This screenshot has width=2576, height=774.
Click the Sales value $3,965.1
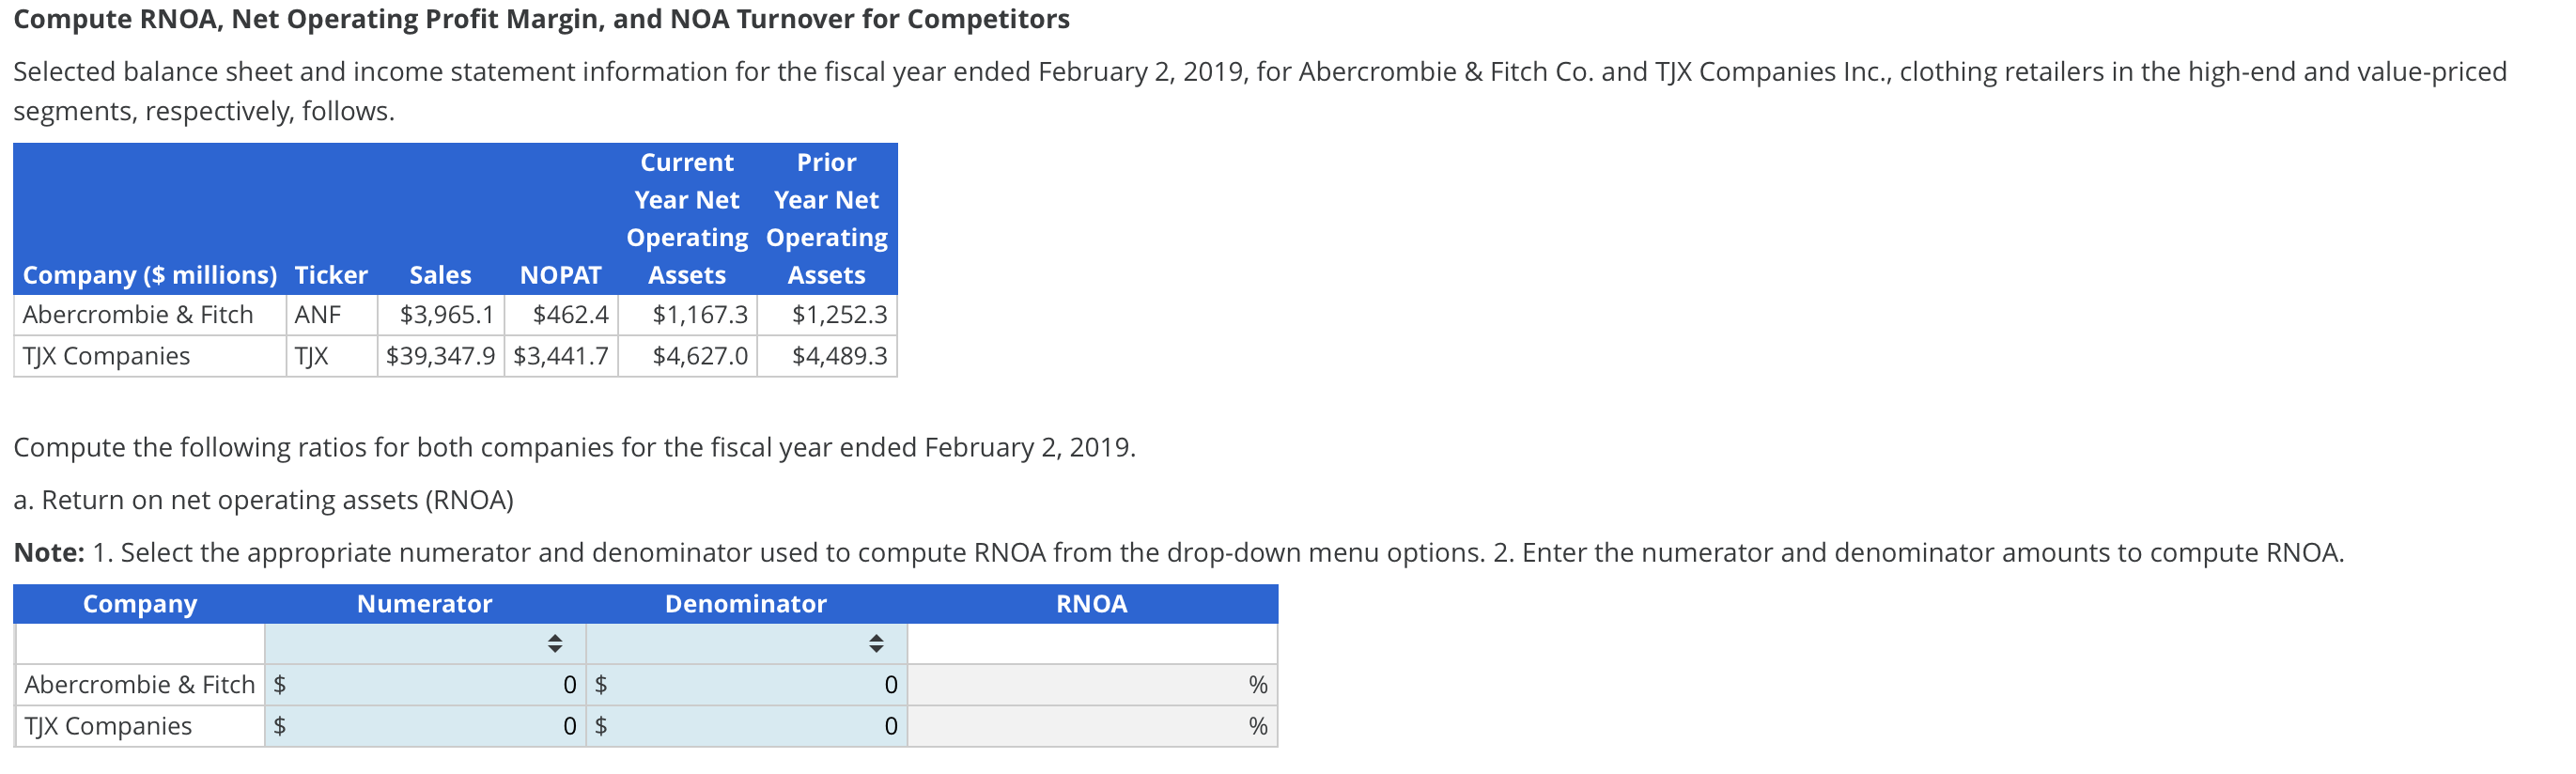click(x=440, y=314)
